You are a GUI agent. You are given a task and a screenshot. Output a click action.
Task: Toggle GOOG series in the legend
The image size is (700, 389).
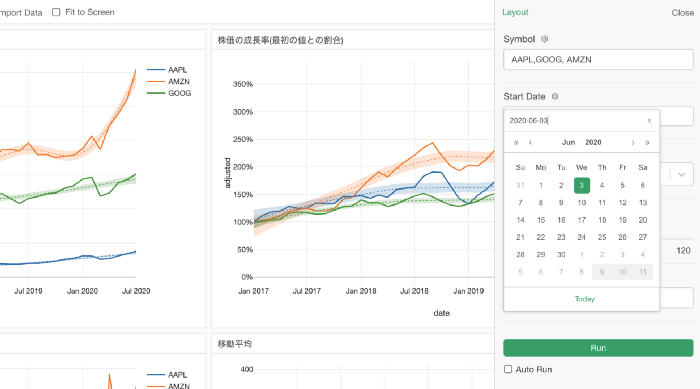pos(169,93)
